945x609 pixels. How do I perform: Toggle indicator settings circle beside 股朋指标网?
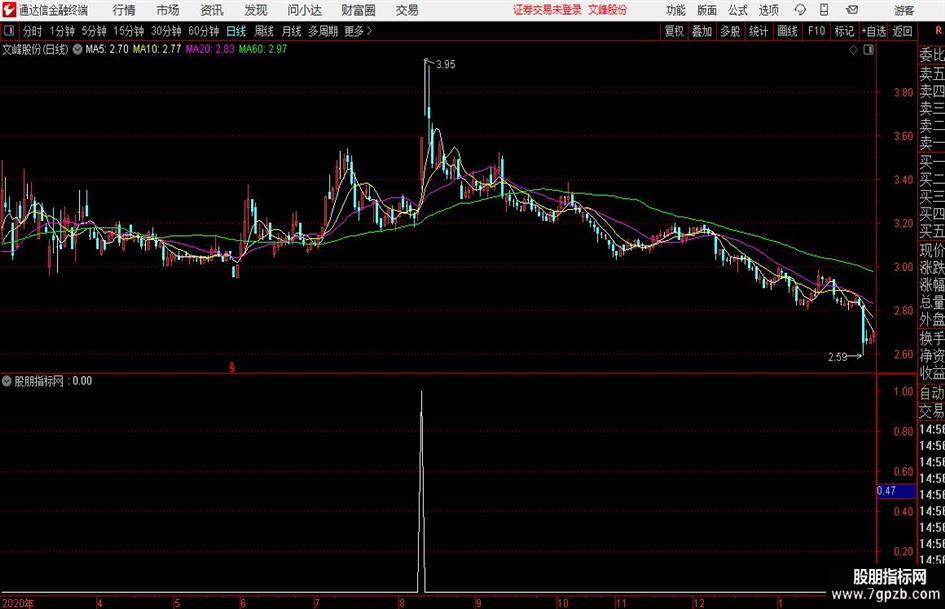click(x=7, y=381)
